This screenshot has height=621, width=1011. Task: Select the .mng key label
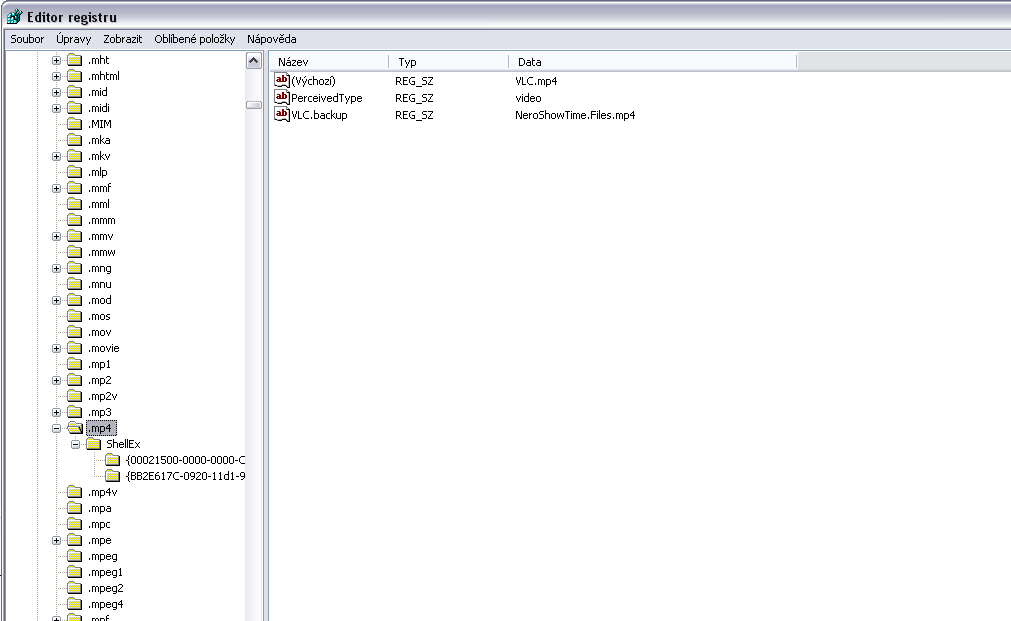point(99,268)
